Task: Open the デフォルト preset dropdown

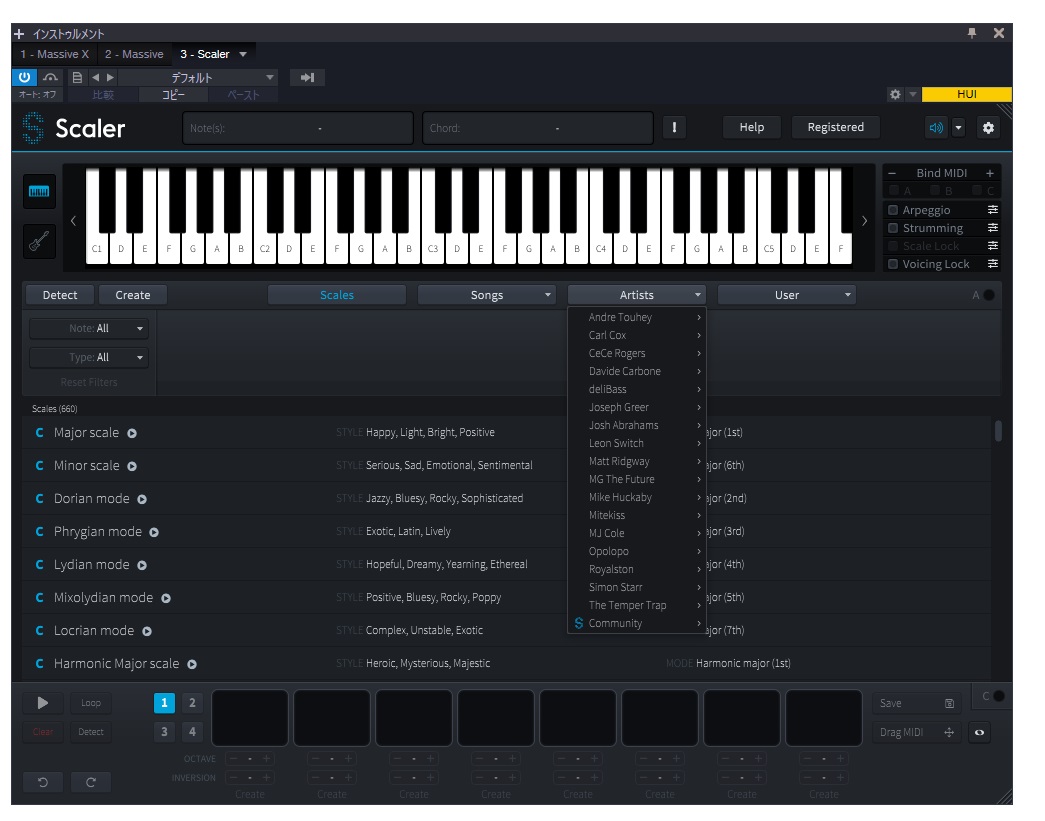Action: (198, 78)
